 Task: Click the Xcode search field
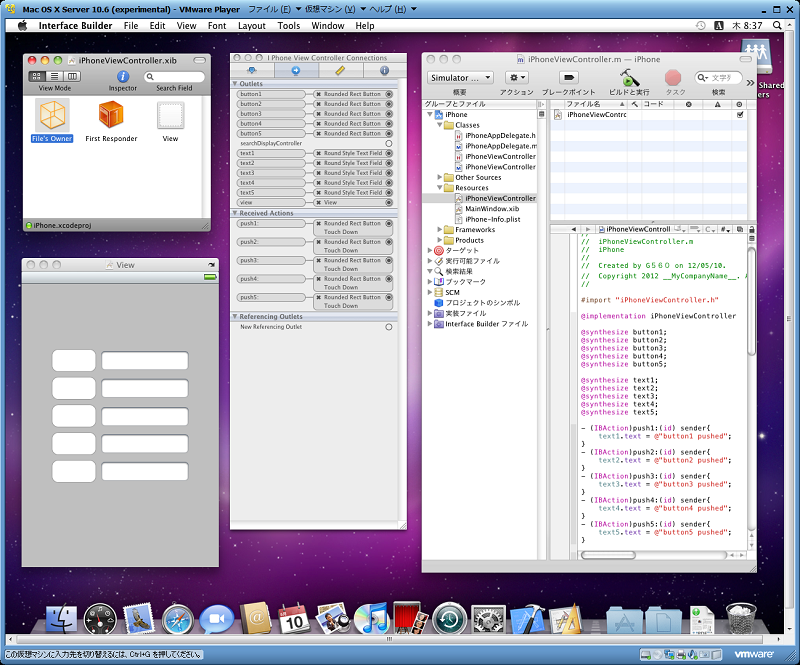[x=718, y=78]
